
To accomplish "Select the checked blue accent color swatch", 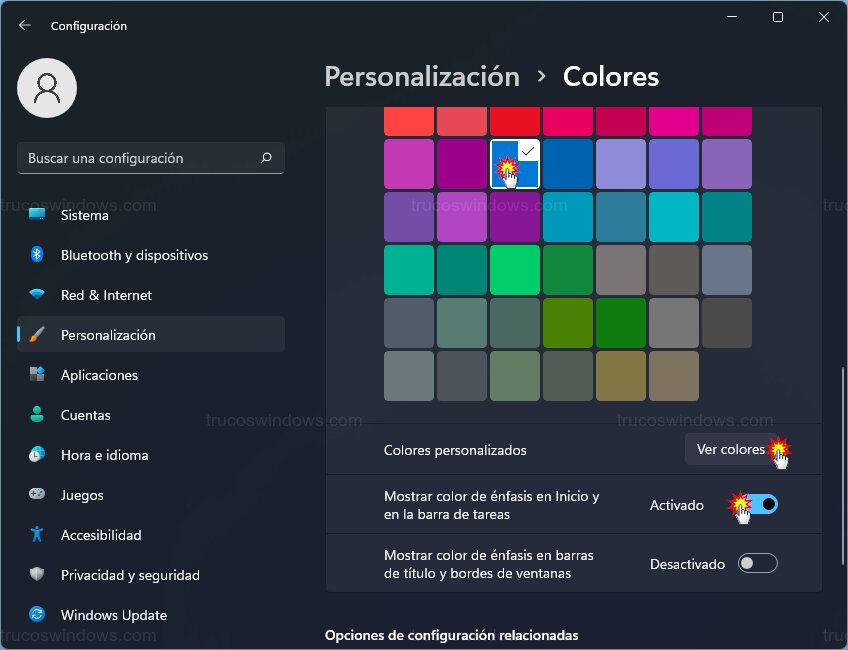I will point(515,164).
